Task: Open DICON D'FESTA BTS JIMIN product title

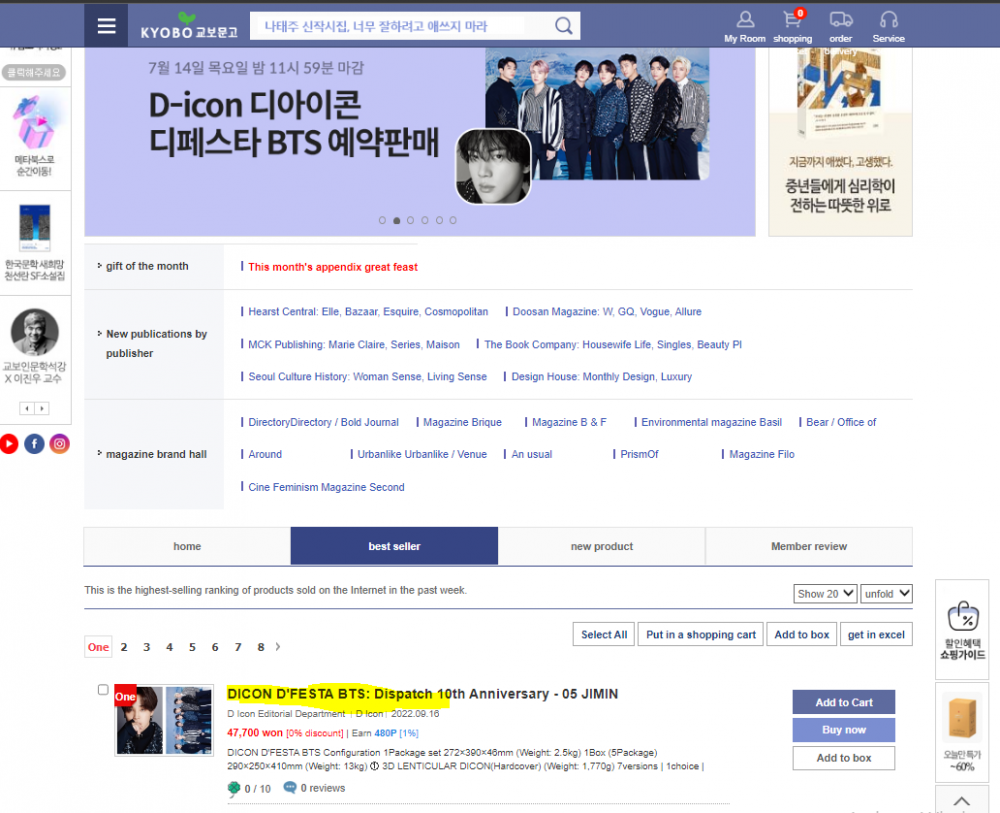Action: (422, 694)
